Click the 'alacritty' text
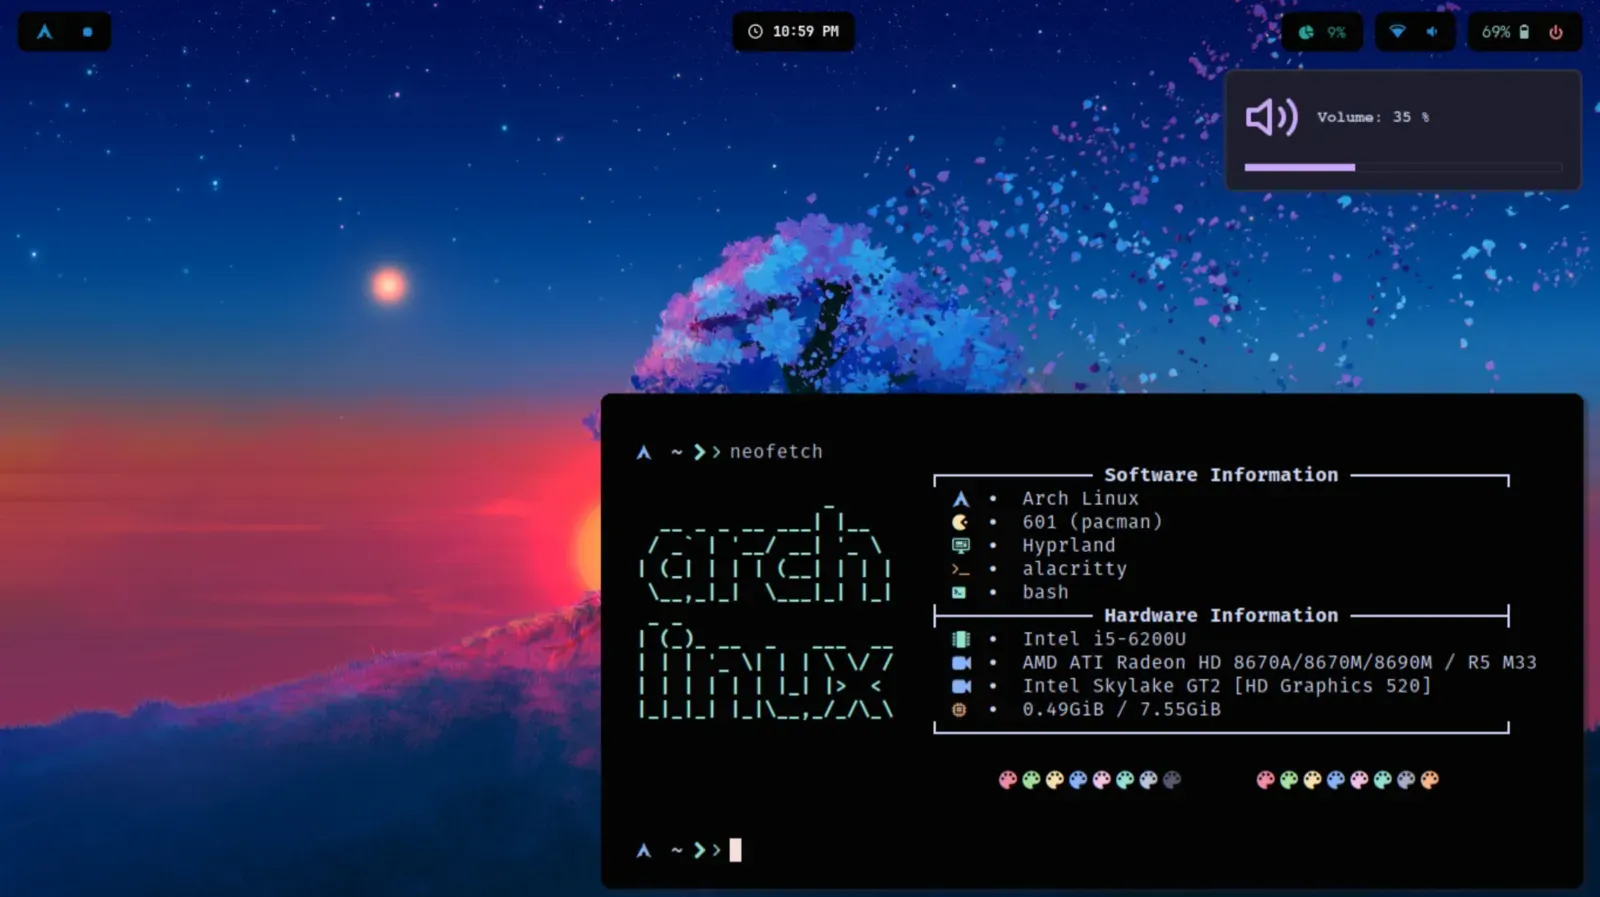 click(1074, 569)
